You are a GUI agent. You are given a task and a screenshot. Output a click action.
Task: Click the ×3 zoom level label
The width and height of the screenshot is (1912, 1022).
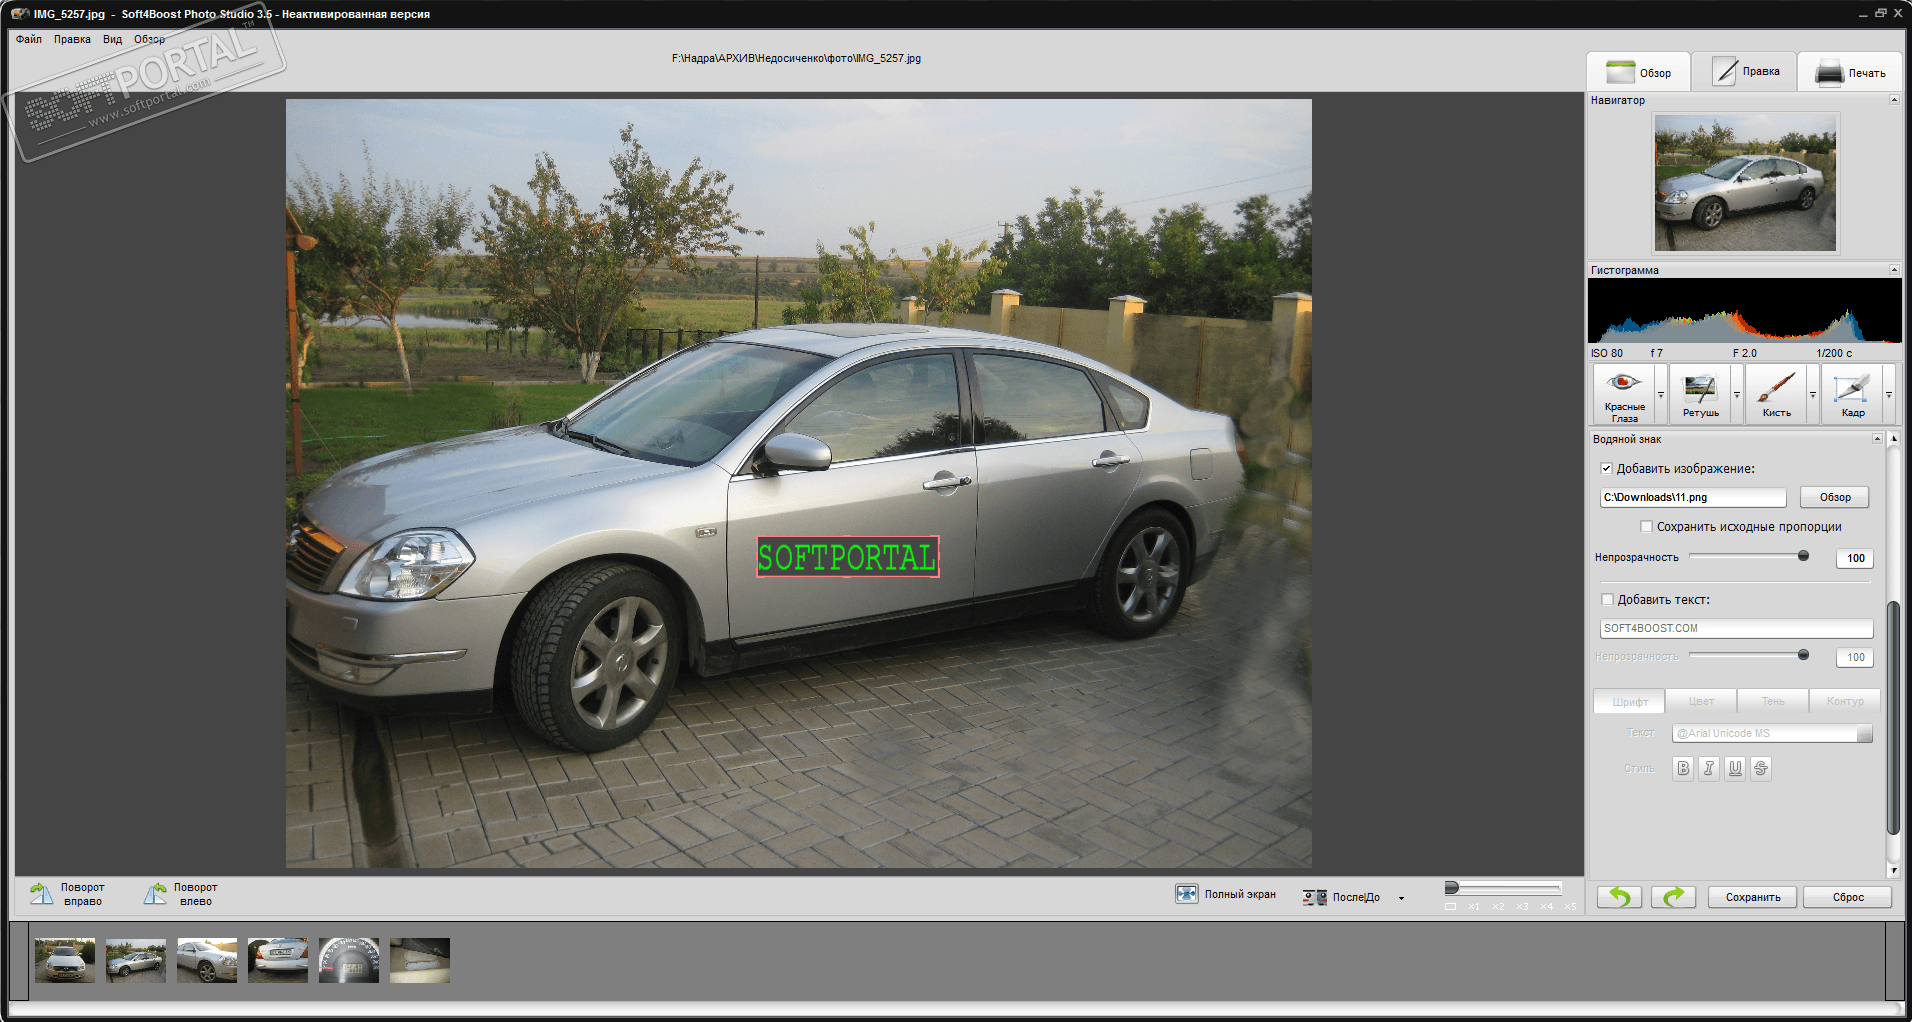point(1522,906)
